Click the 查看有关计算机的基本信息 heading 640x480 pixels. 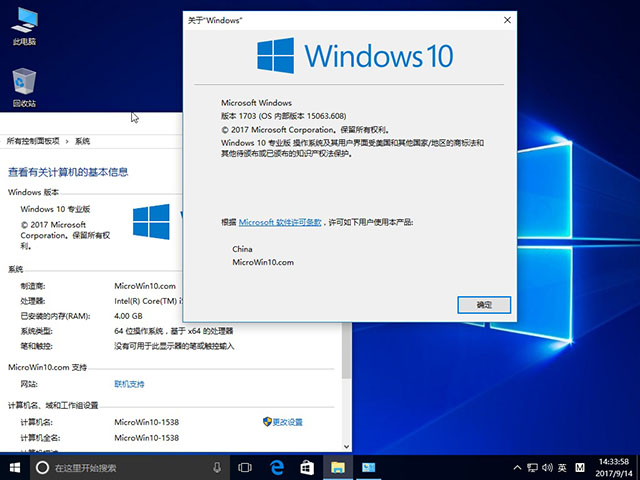click(x=68, y=172)
